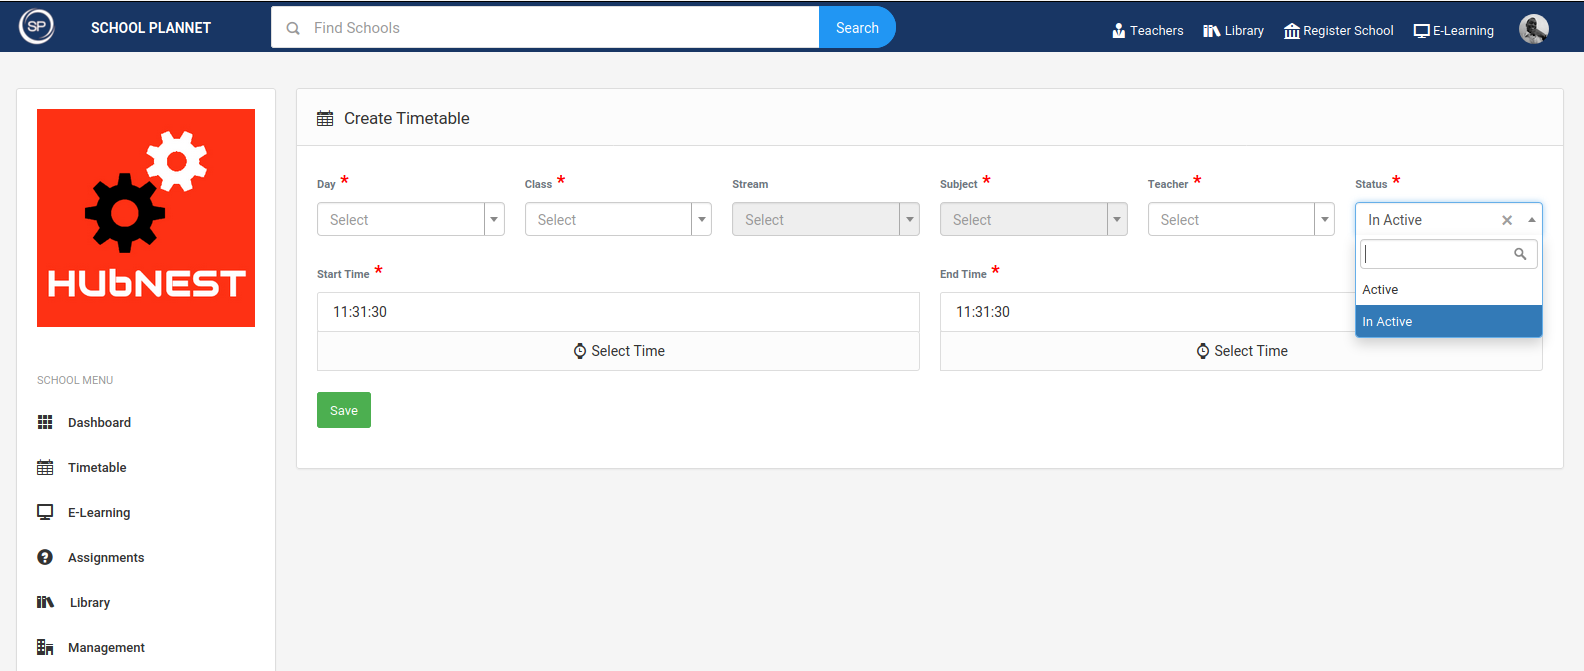Open Timetable from the school menu
1584x671 pixels.
tap(97, 467)
